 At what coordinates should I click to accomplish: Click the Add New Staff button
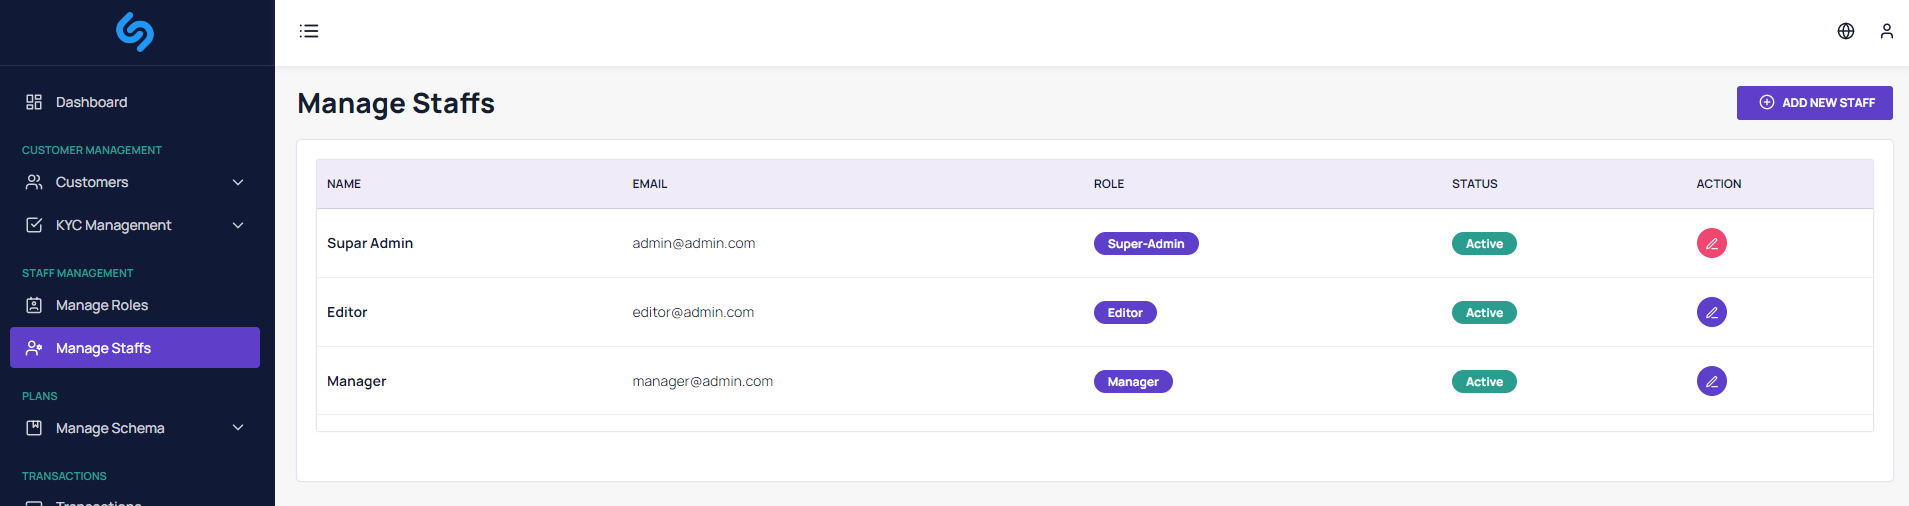[x=1814, y=103]
